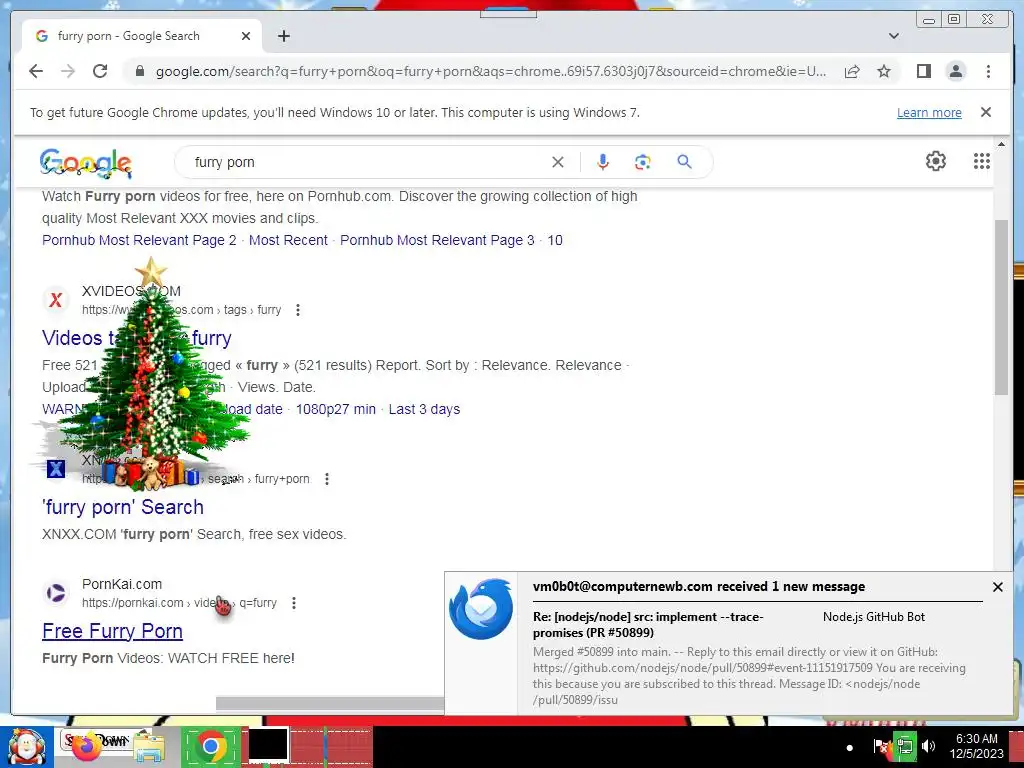
Task: Click the PornKai site favicon
Action: pyautogui.click(x=56, y=593)
